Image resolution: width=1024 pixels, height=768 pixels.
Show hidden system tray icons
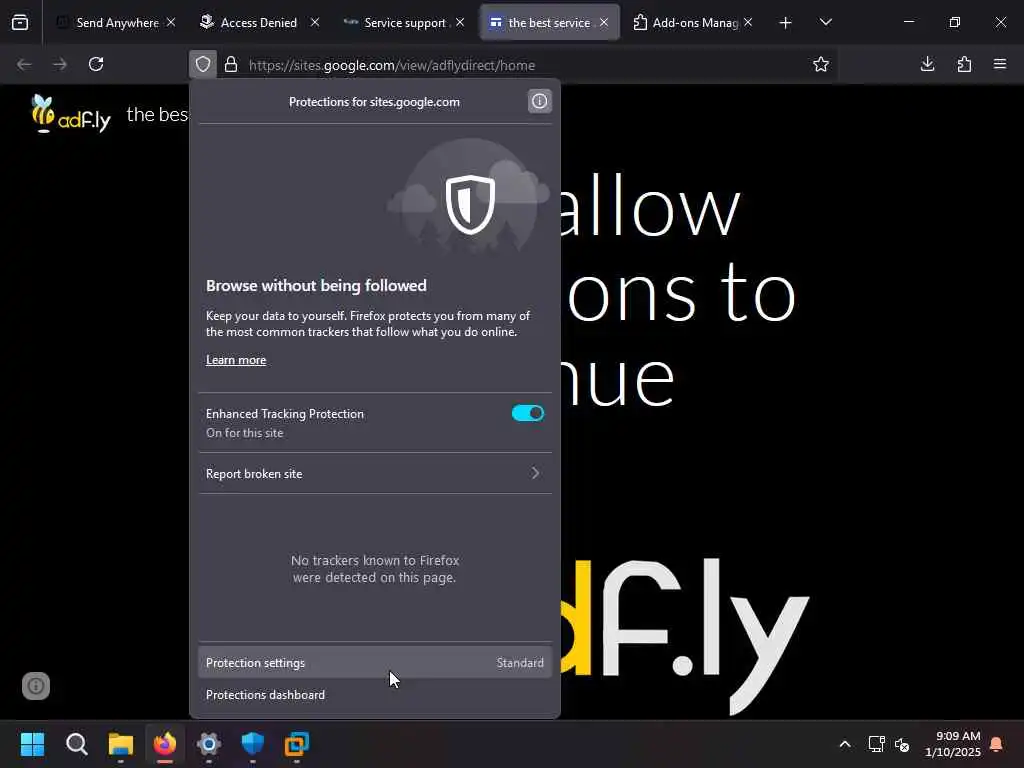pos(844,744)
